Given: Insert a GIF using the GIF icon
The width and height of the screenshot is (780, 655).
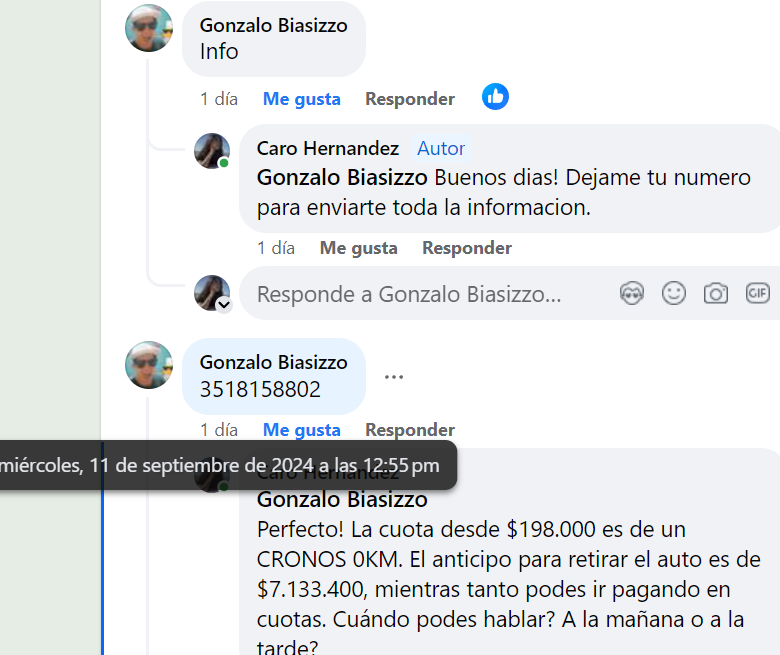Looking at the screenshot, I should click(757, 293).
